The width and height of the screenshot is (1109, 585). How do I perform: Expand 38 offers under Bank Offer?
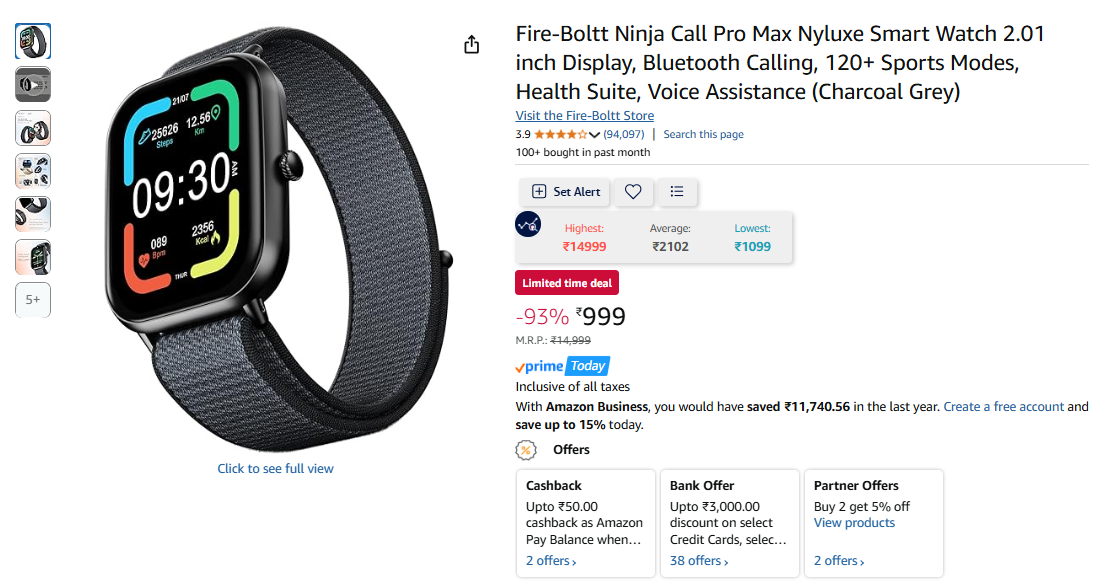point(699,561)
